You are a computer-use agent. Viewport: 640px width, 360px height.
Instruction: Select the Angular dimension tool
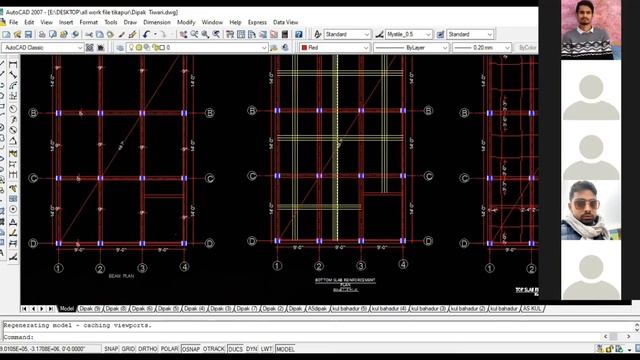13,141
